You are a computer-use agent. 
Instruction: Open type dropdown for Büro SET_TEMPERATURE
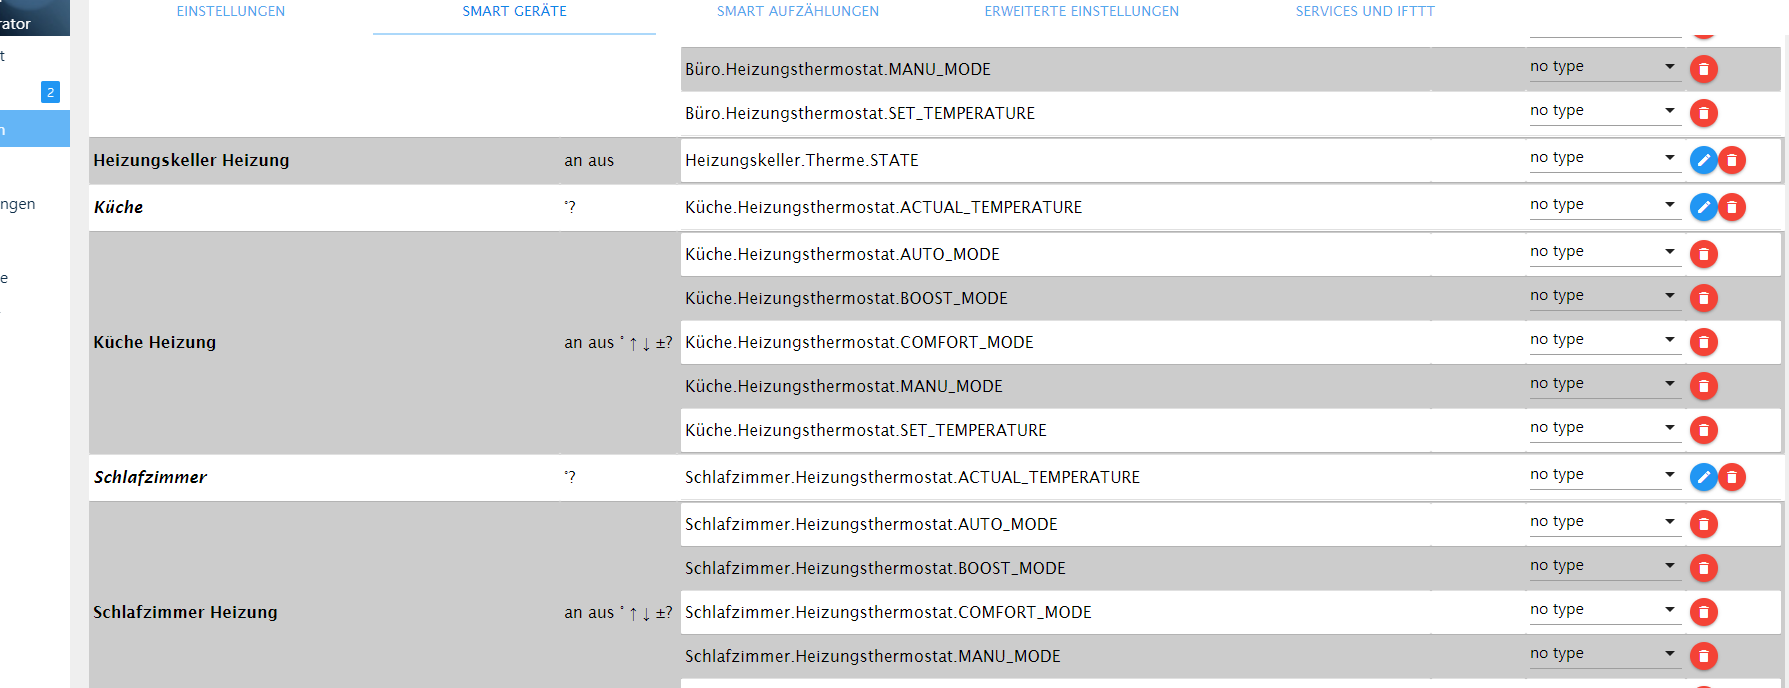click(x=1603, y=111)
